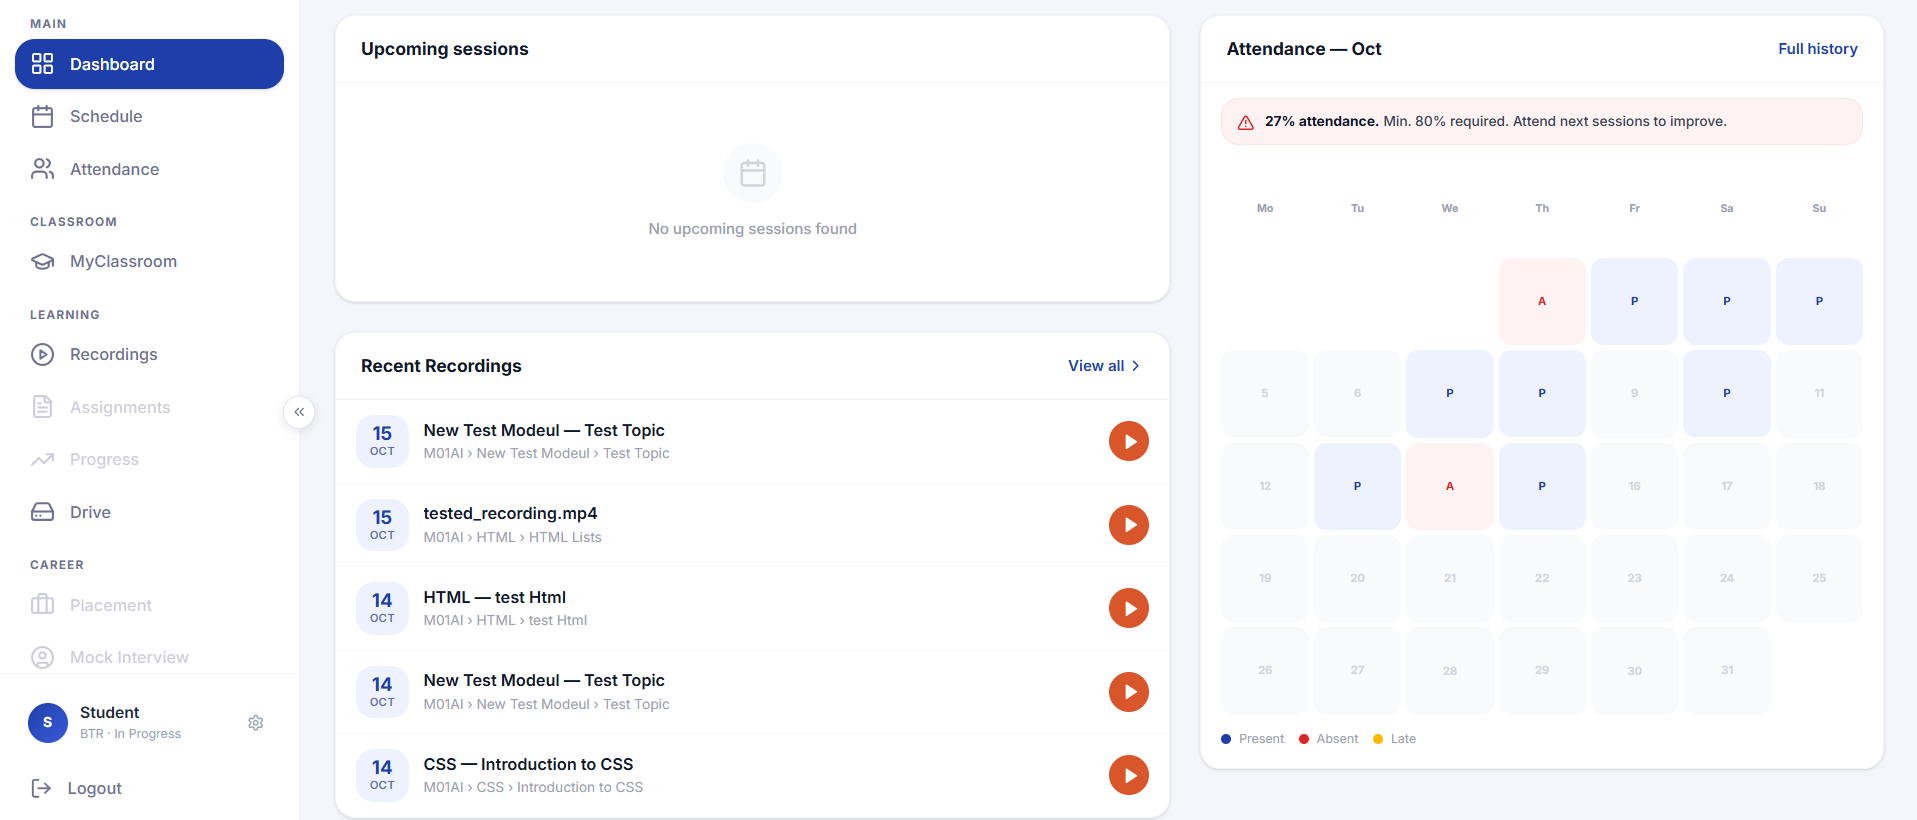Click the Mock Interview person icon
The height and width of the screenshot is (820, 1917).
[42, 657]
